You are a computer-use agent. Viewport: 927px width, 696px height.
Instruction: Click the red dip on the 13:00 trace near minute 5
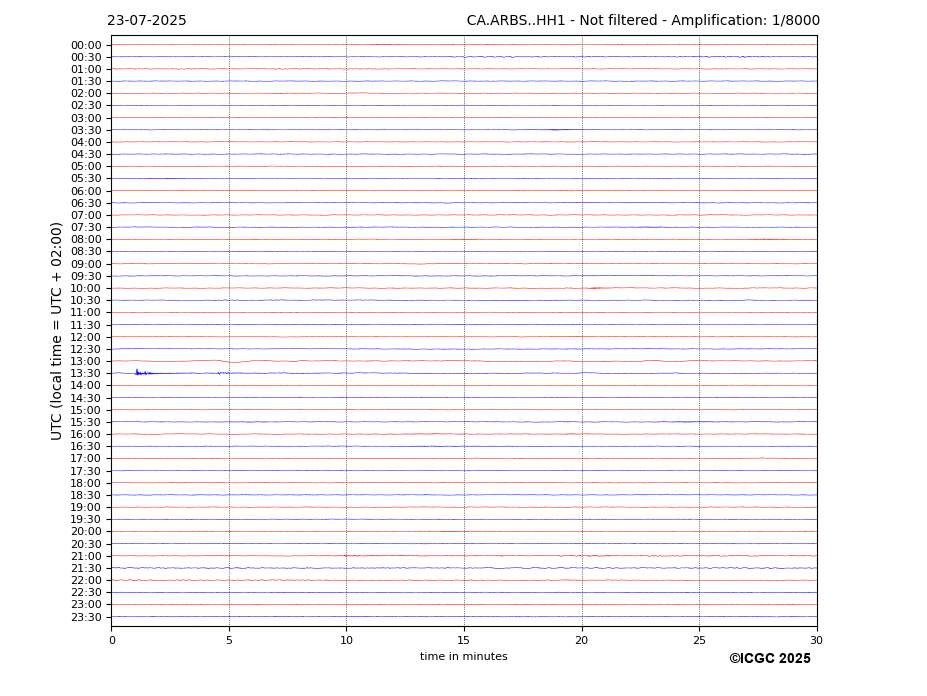[x=234, y=361]
